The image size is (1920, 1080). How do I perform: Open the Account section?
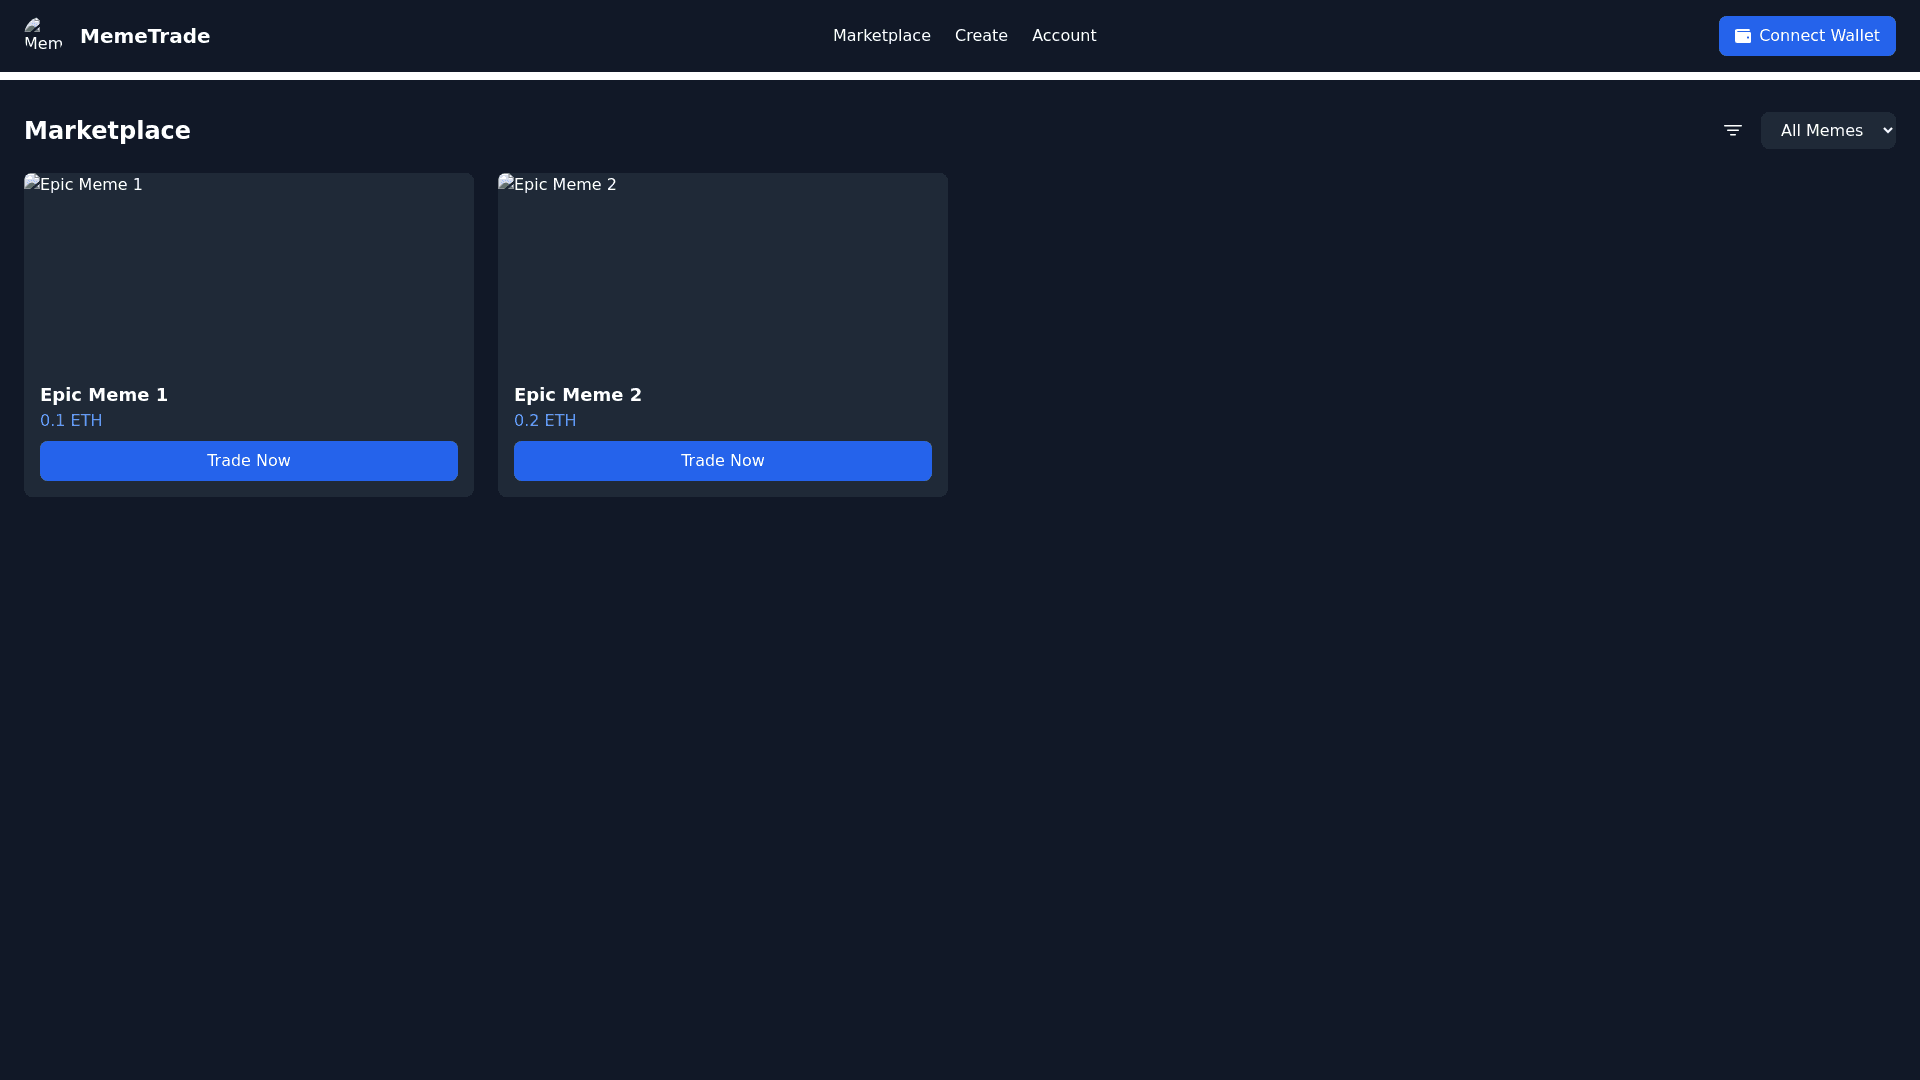[1064, 35]
